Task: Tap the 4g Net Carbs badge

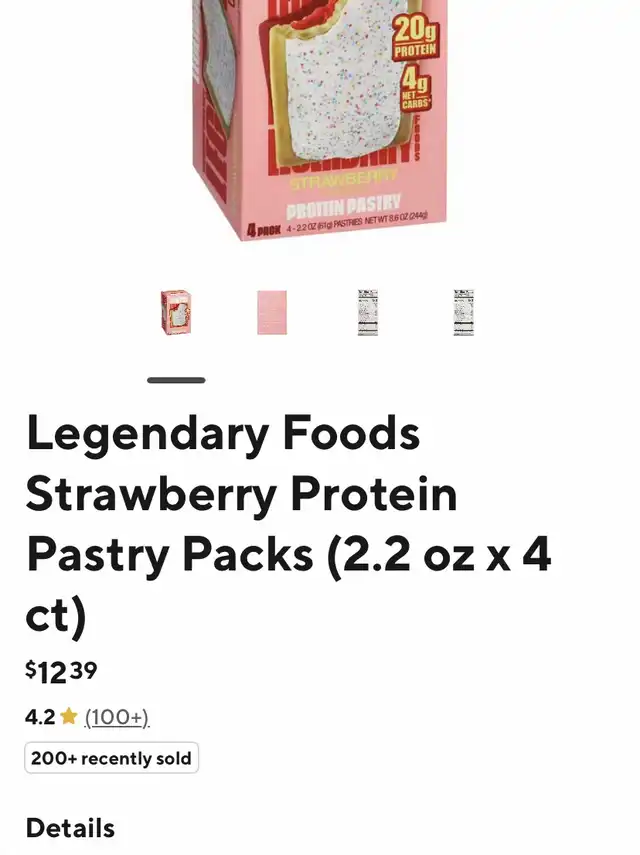Action: [x=415, y=89]
